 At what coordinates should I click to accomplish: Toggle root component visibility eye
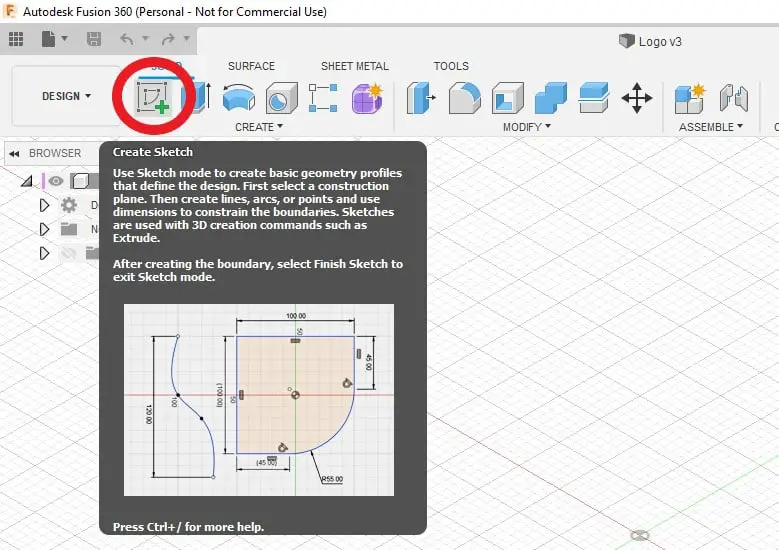(56, 181)
